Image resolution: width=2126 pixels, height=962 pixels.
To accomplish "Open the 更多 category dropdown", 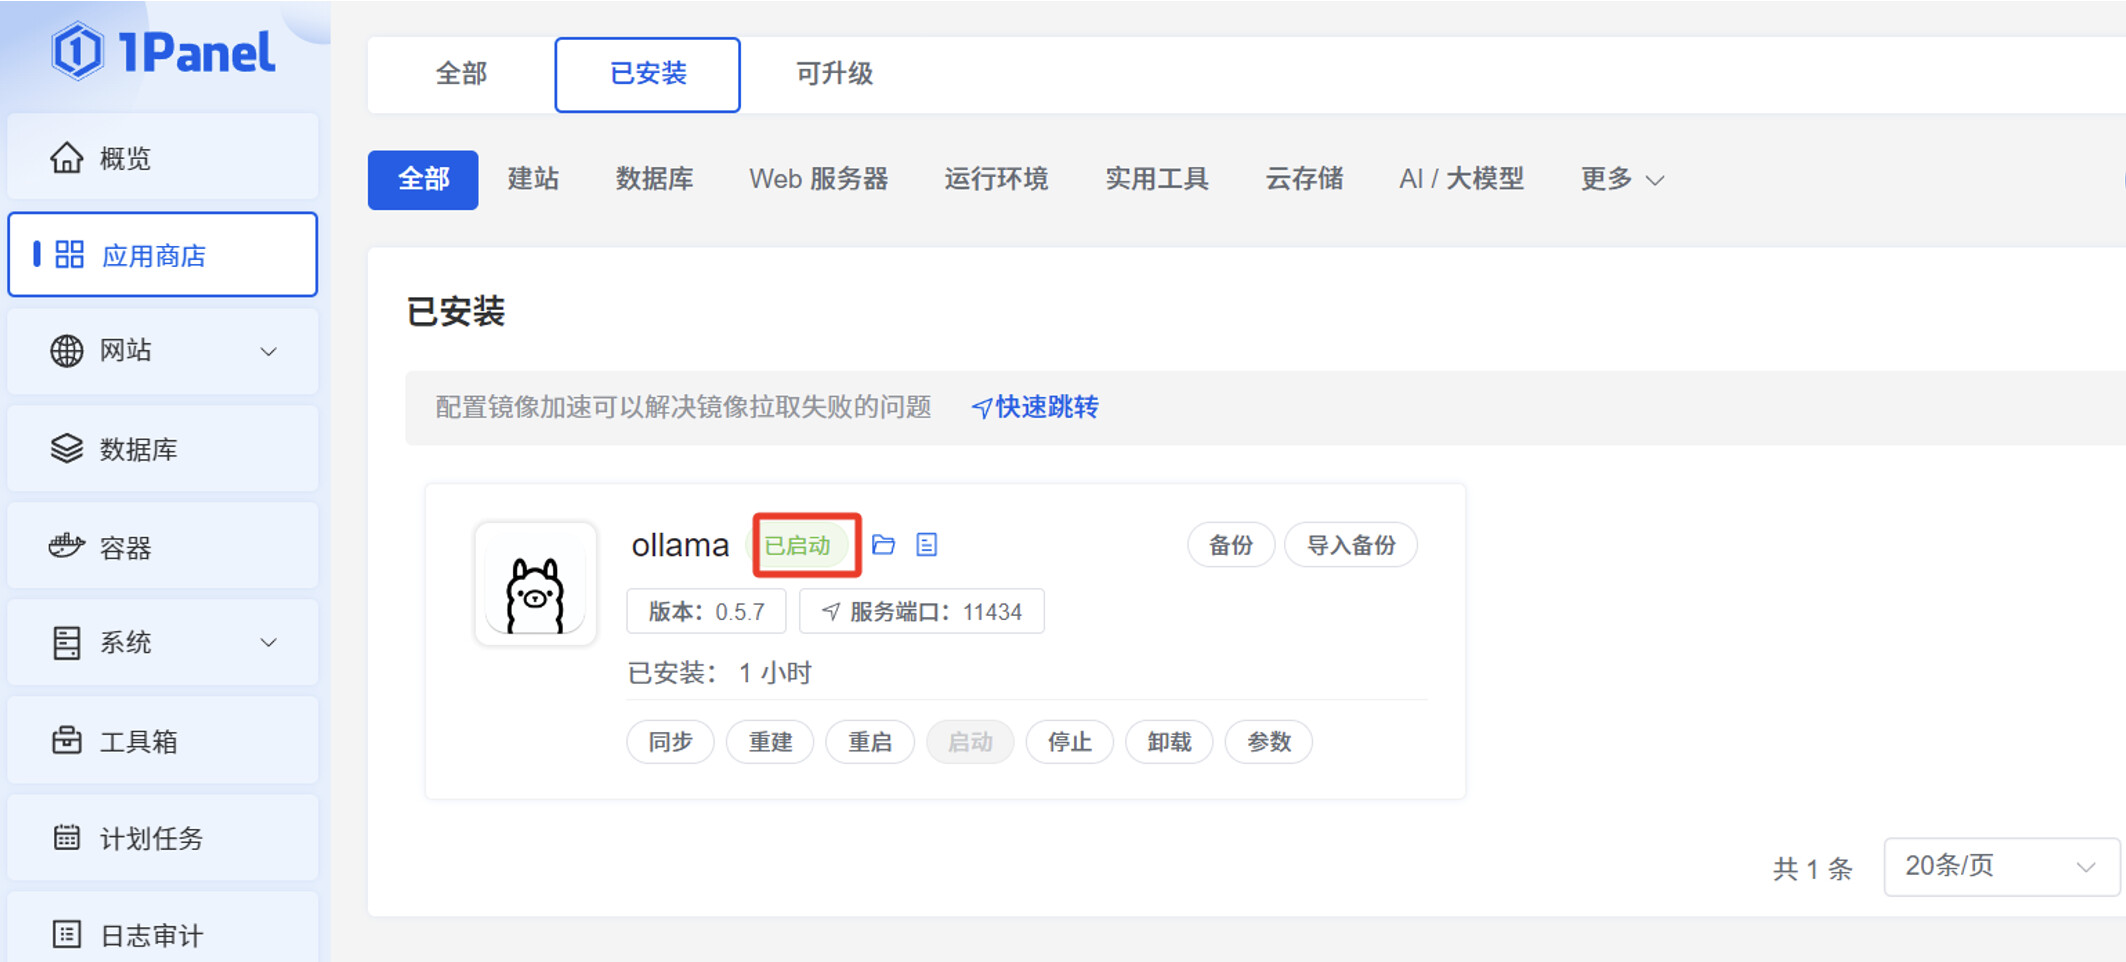I will pyautogui.click(x=1622, y=179).
